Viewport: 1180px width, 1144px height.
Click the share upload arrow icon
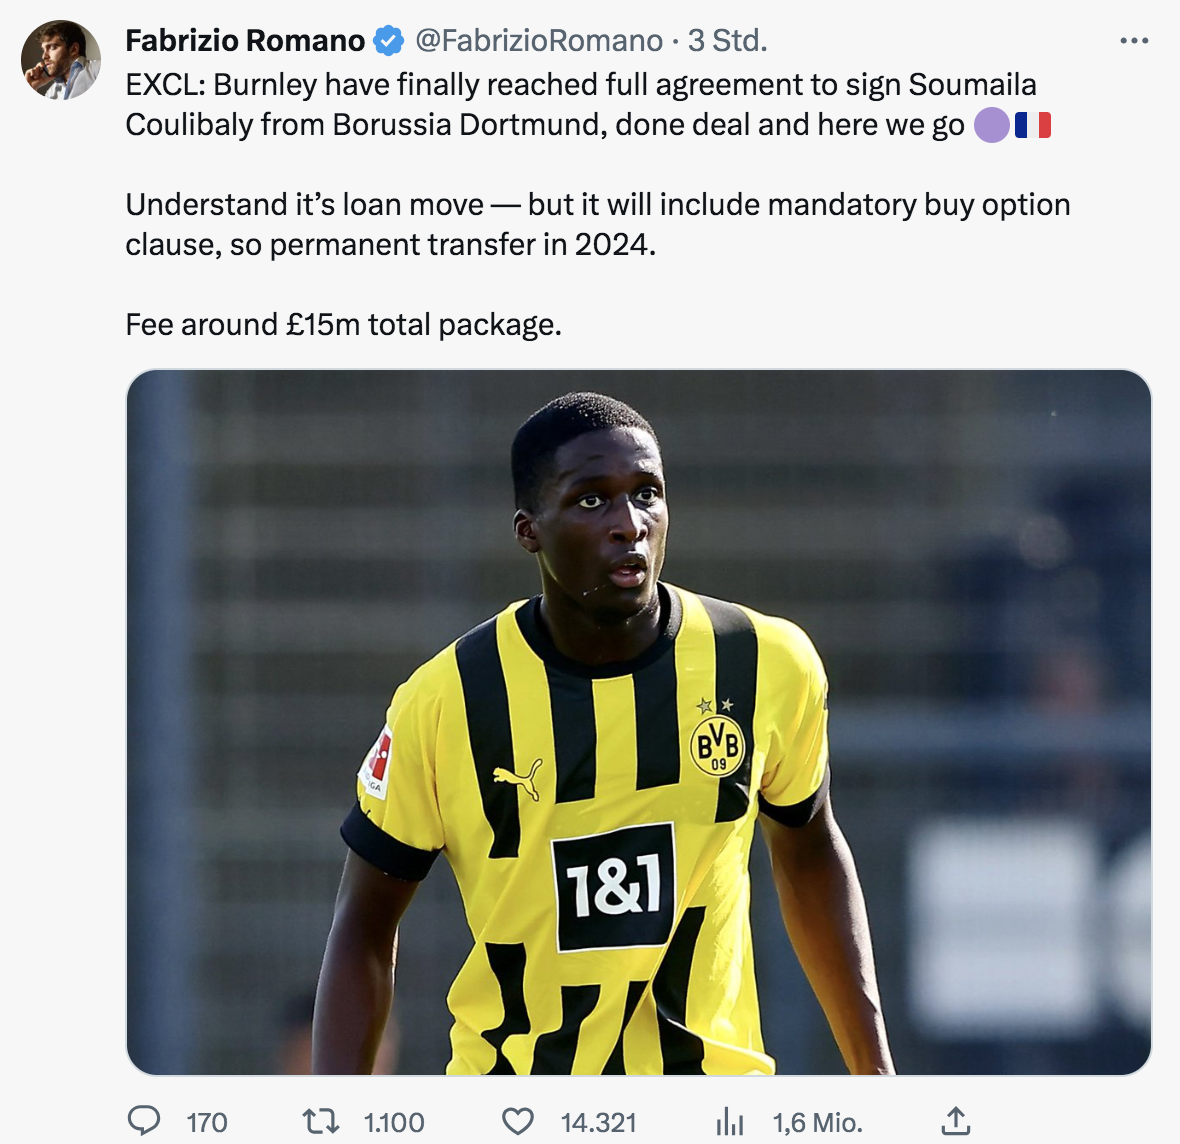(x=956, y=1121)
